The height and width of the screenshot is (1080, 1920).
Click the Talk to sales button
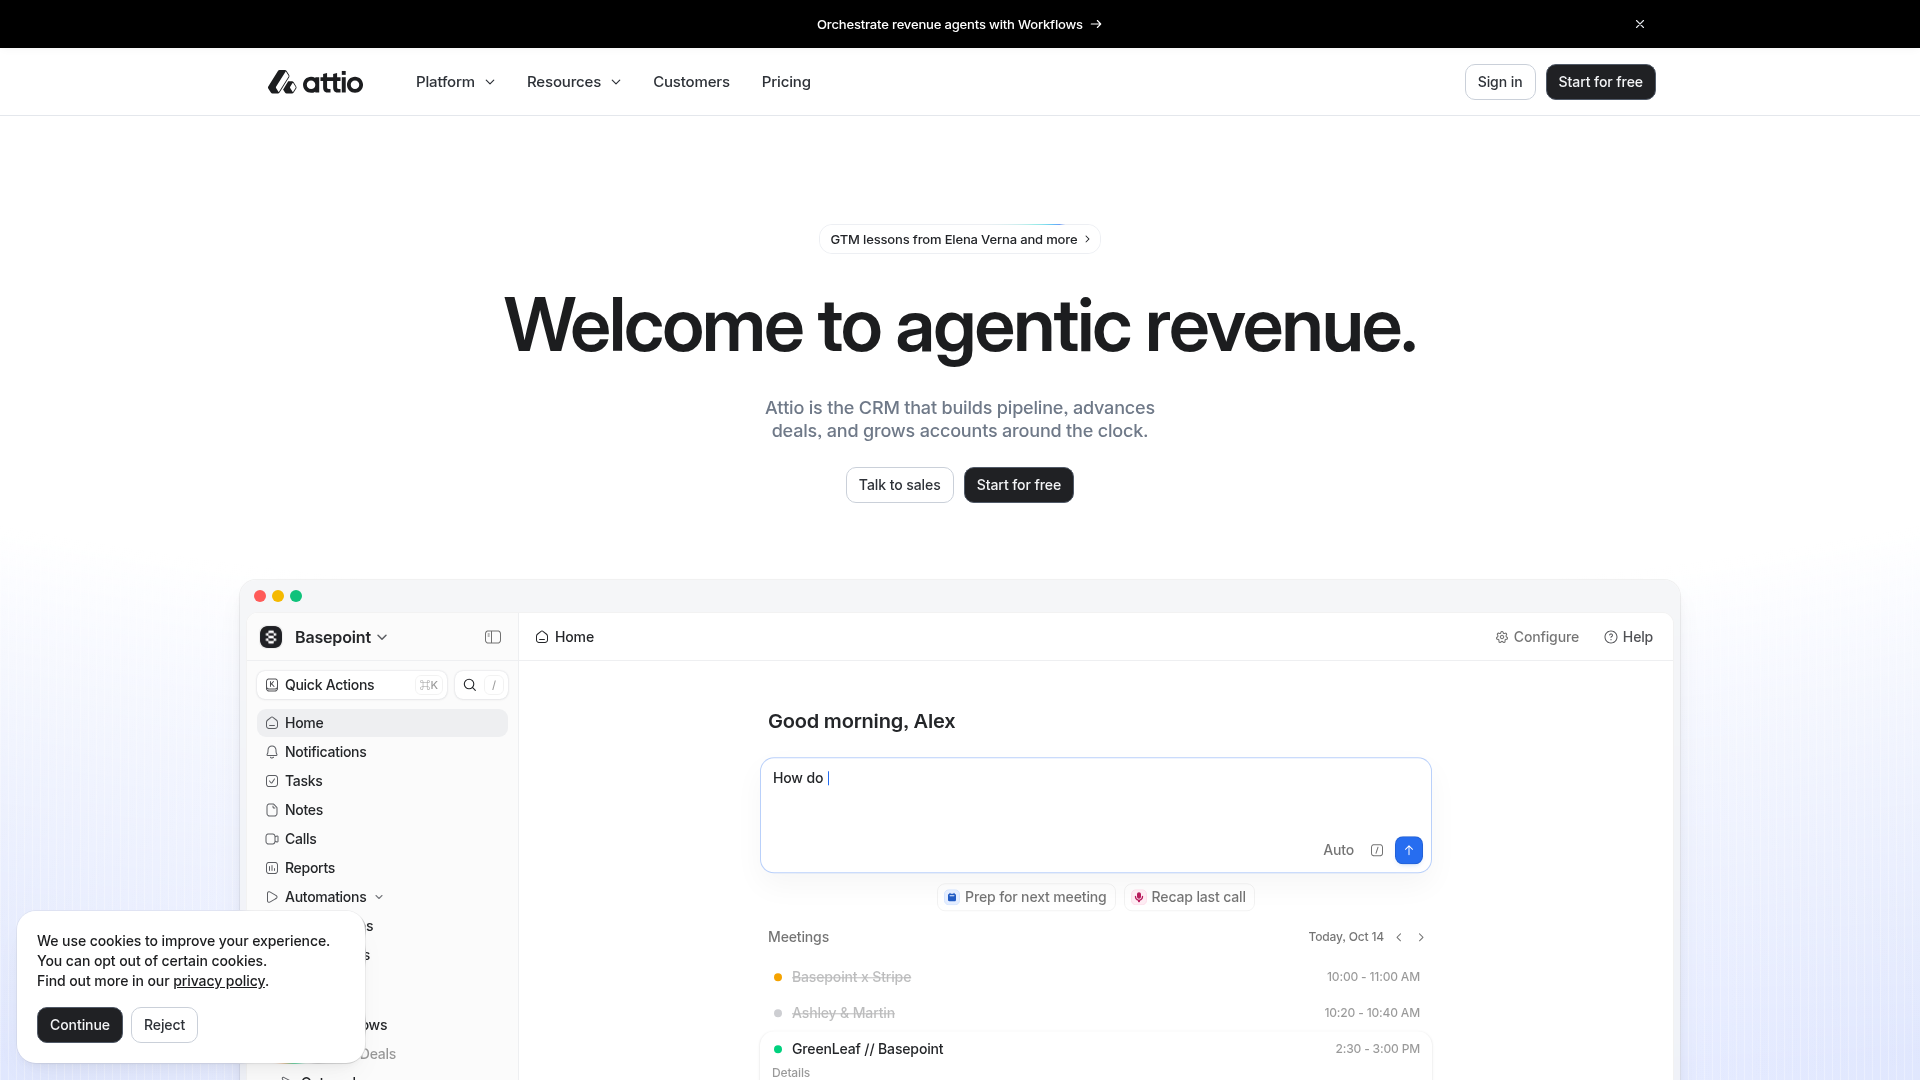pos(899,485)
